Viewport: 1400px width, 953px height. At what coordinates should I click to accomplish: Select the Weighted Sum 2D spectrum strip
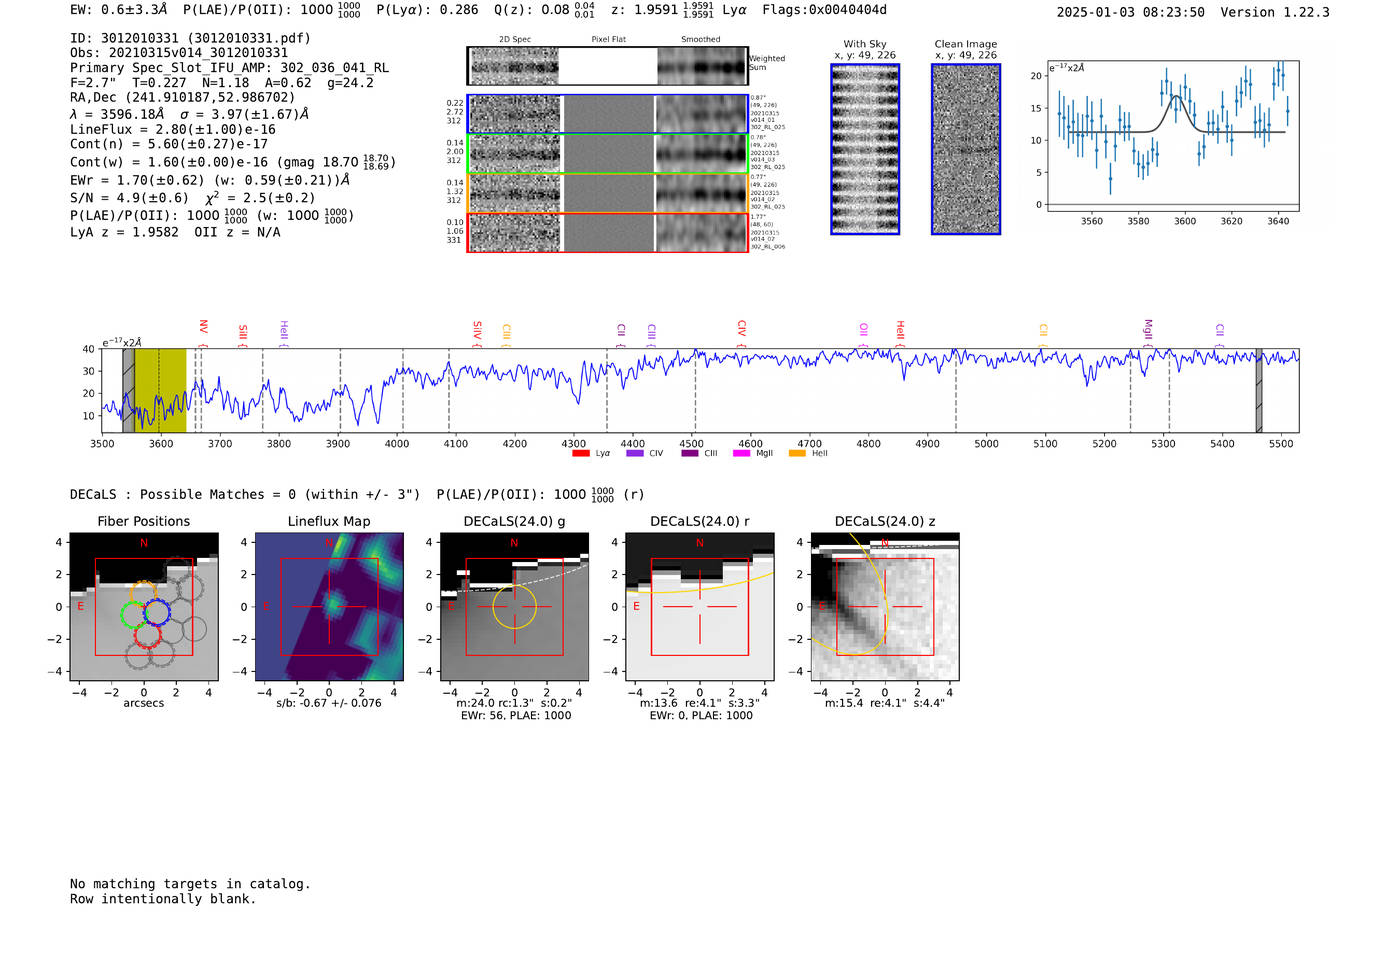[x=608, y=66]
